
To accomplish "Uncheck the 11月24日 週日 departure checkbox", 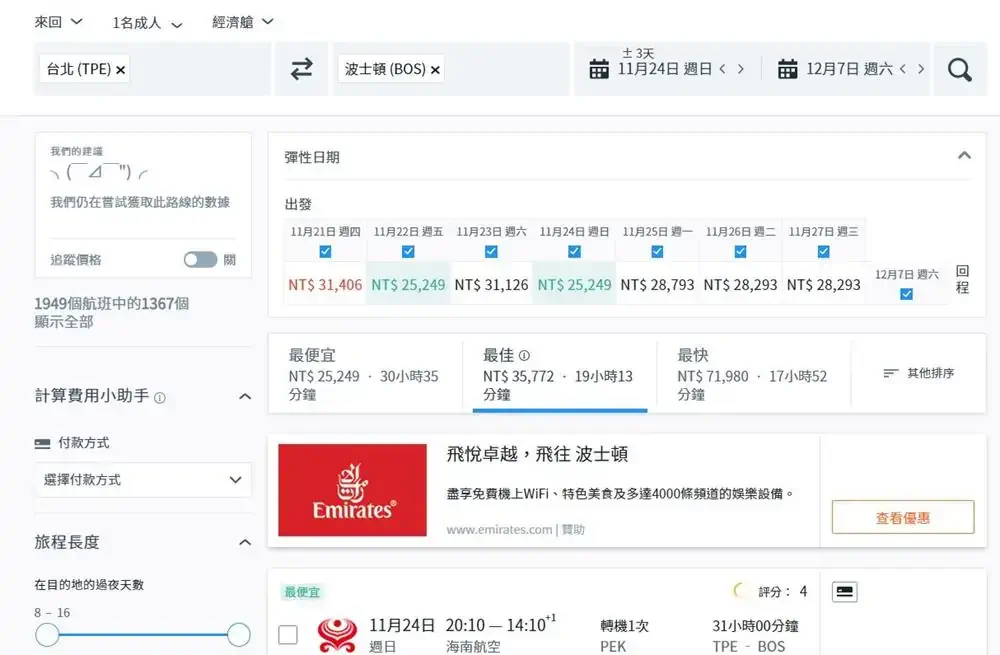I will [574, 251].
